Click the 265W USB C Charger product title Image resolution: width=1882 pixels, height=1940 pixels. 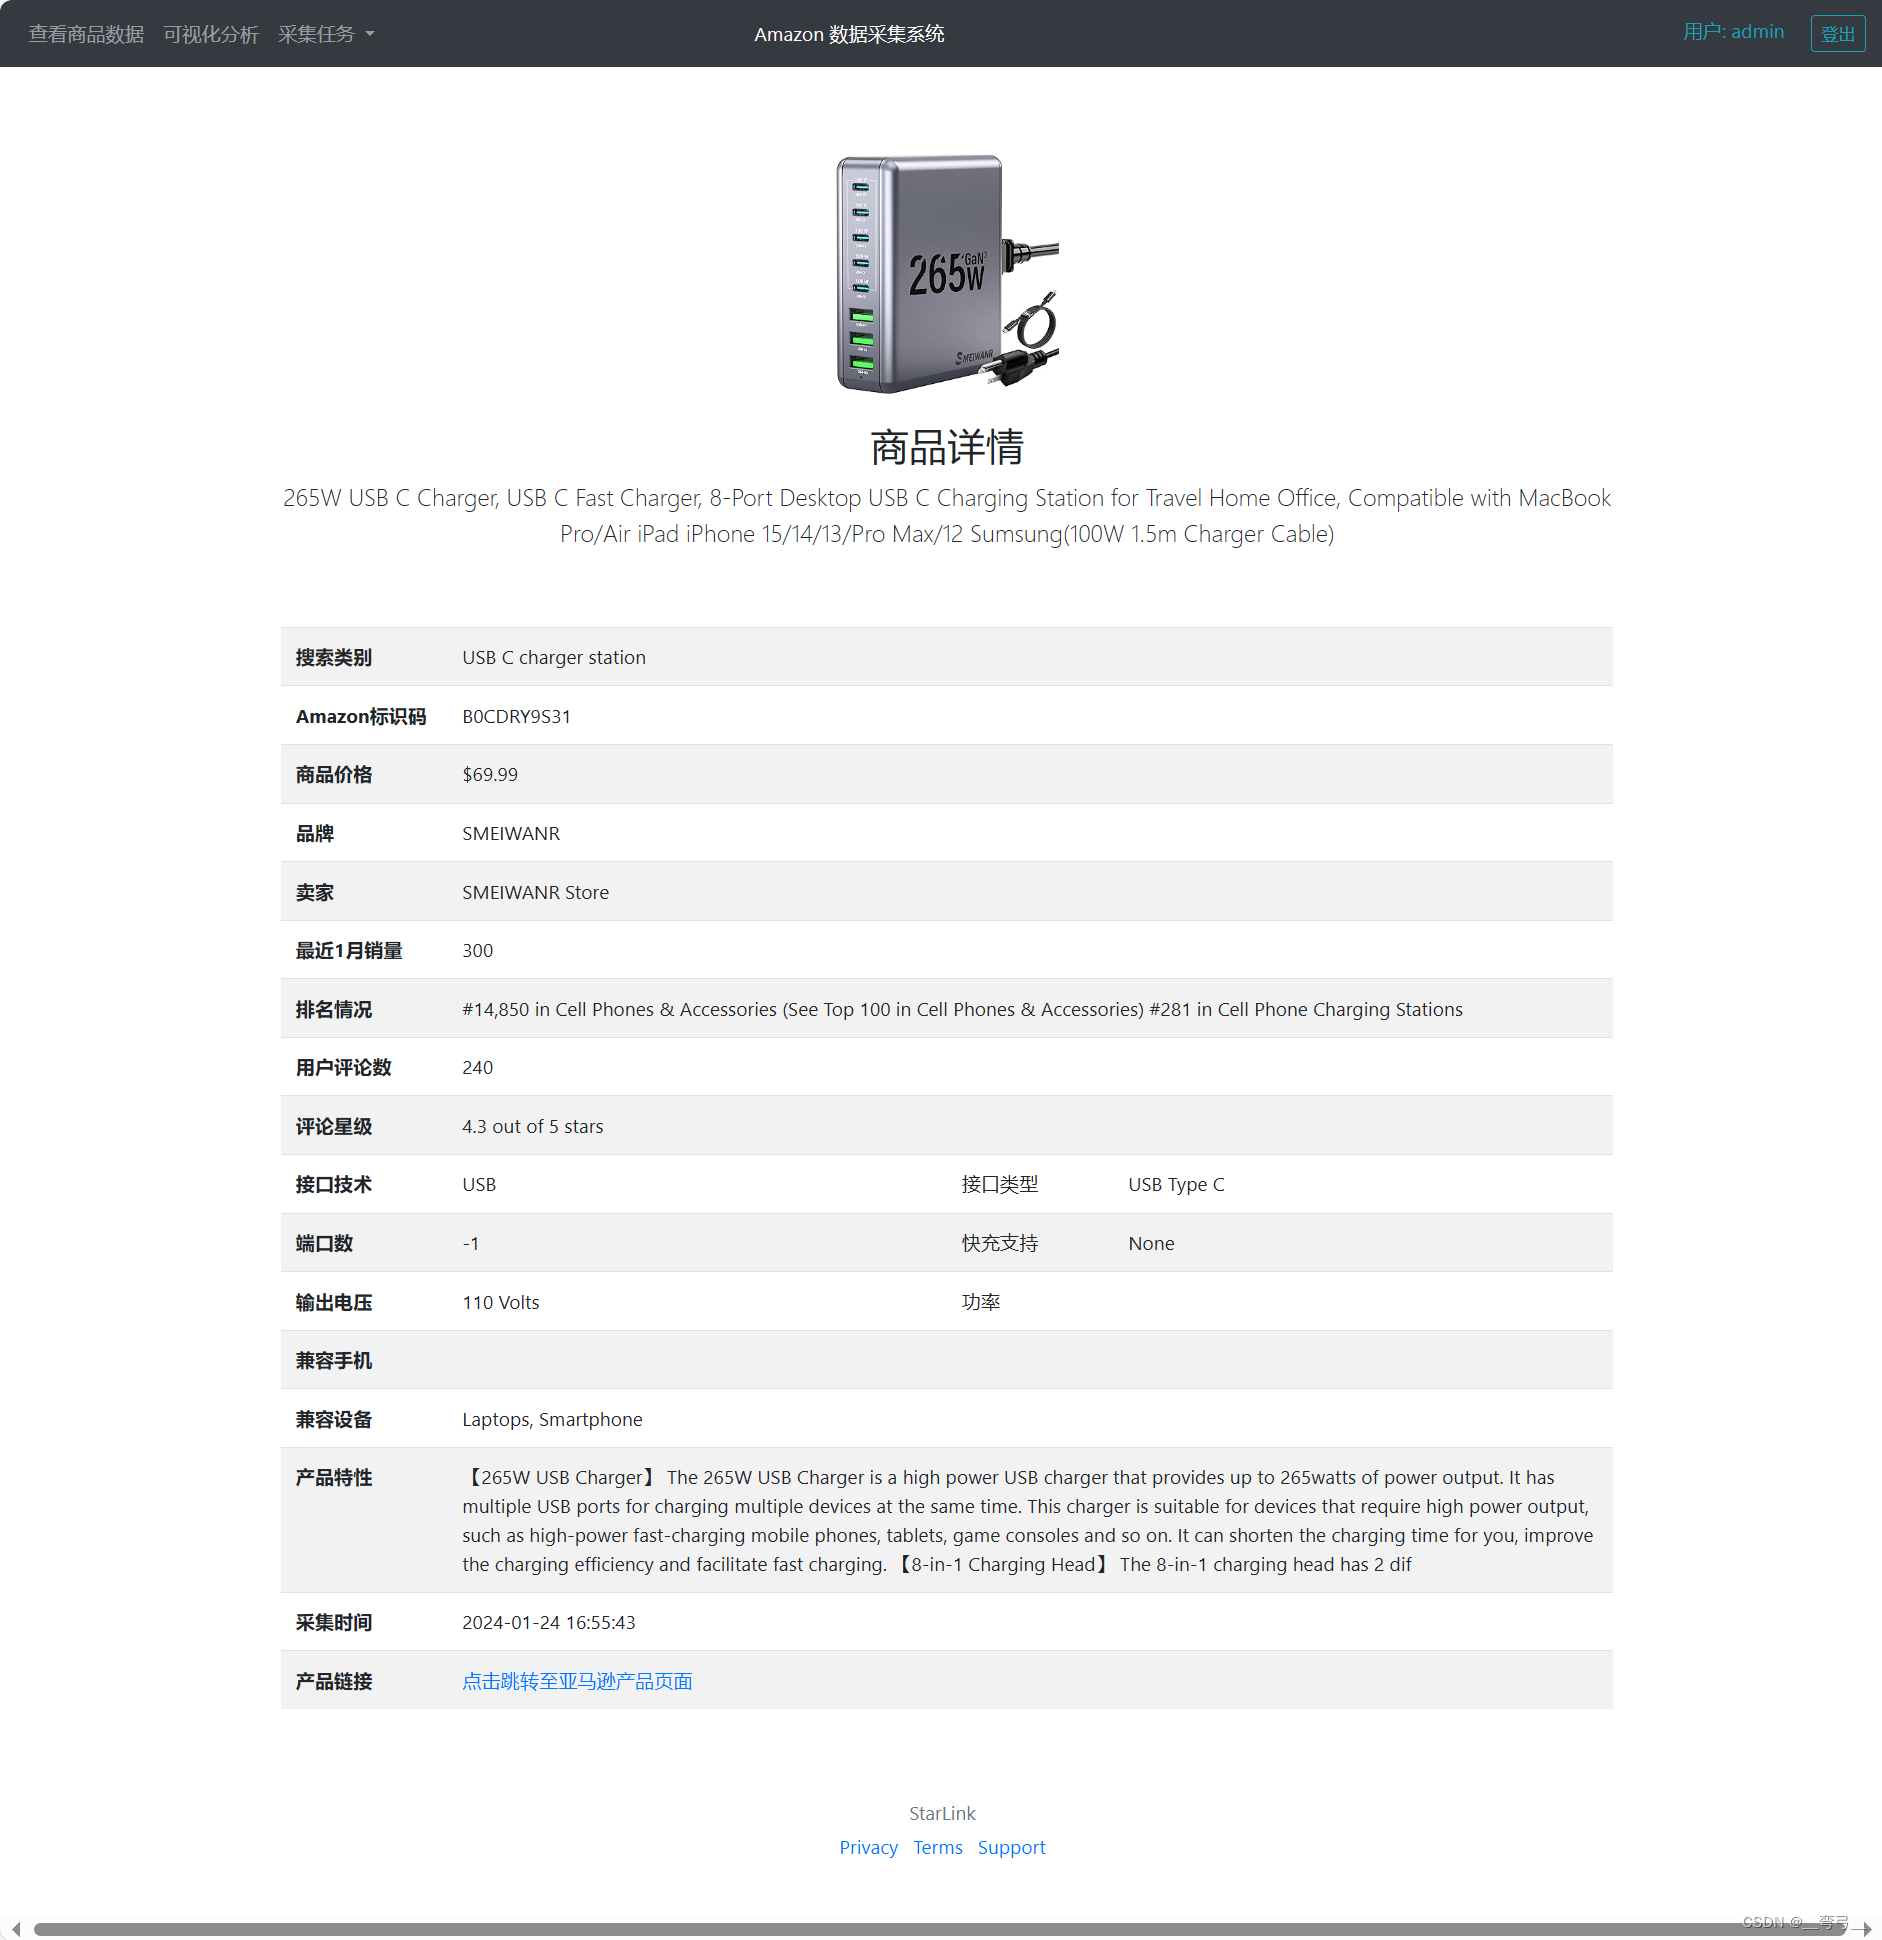tap(947, 516)
